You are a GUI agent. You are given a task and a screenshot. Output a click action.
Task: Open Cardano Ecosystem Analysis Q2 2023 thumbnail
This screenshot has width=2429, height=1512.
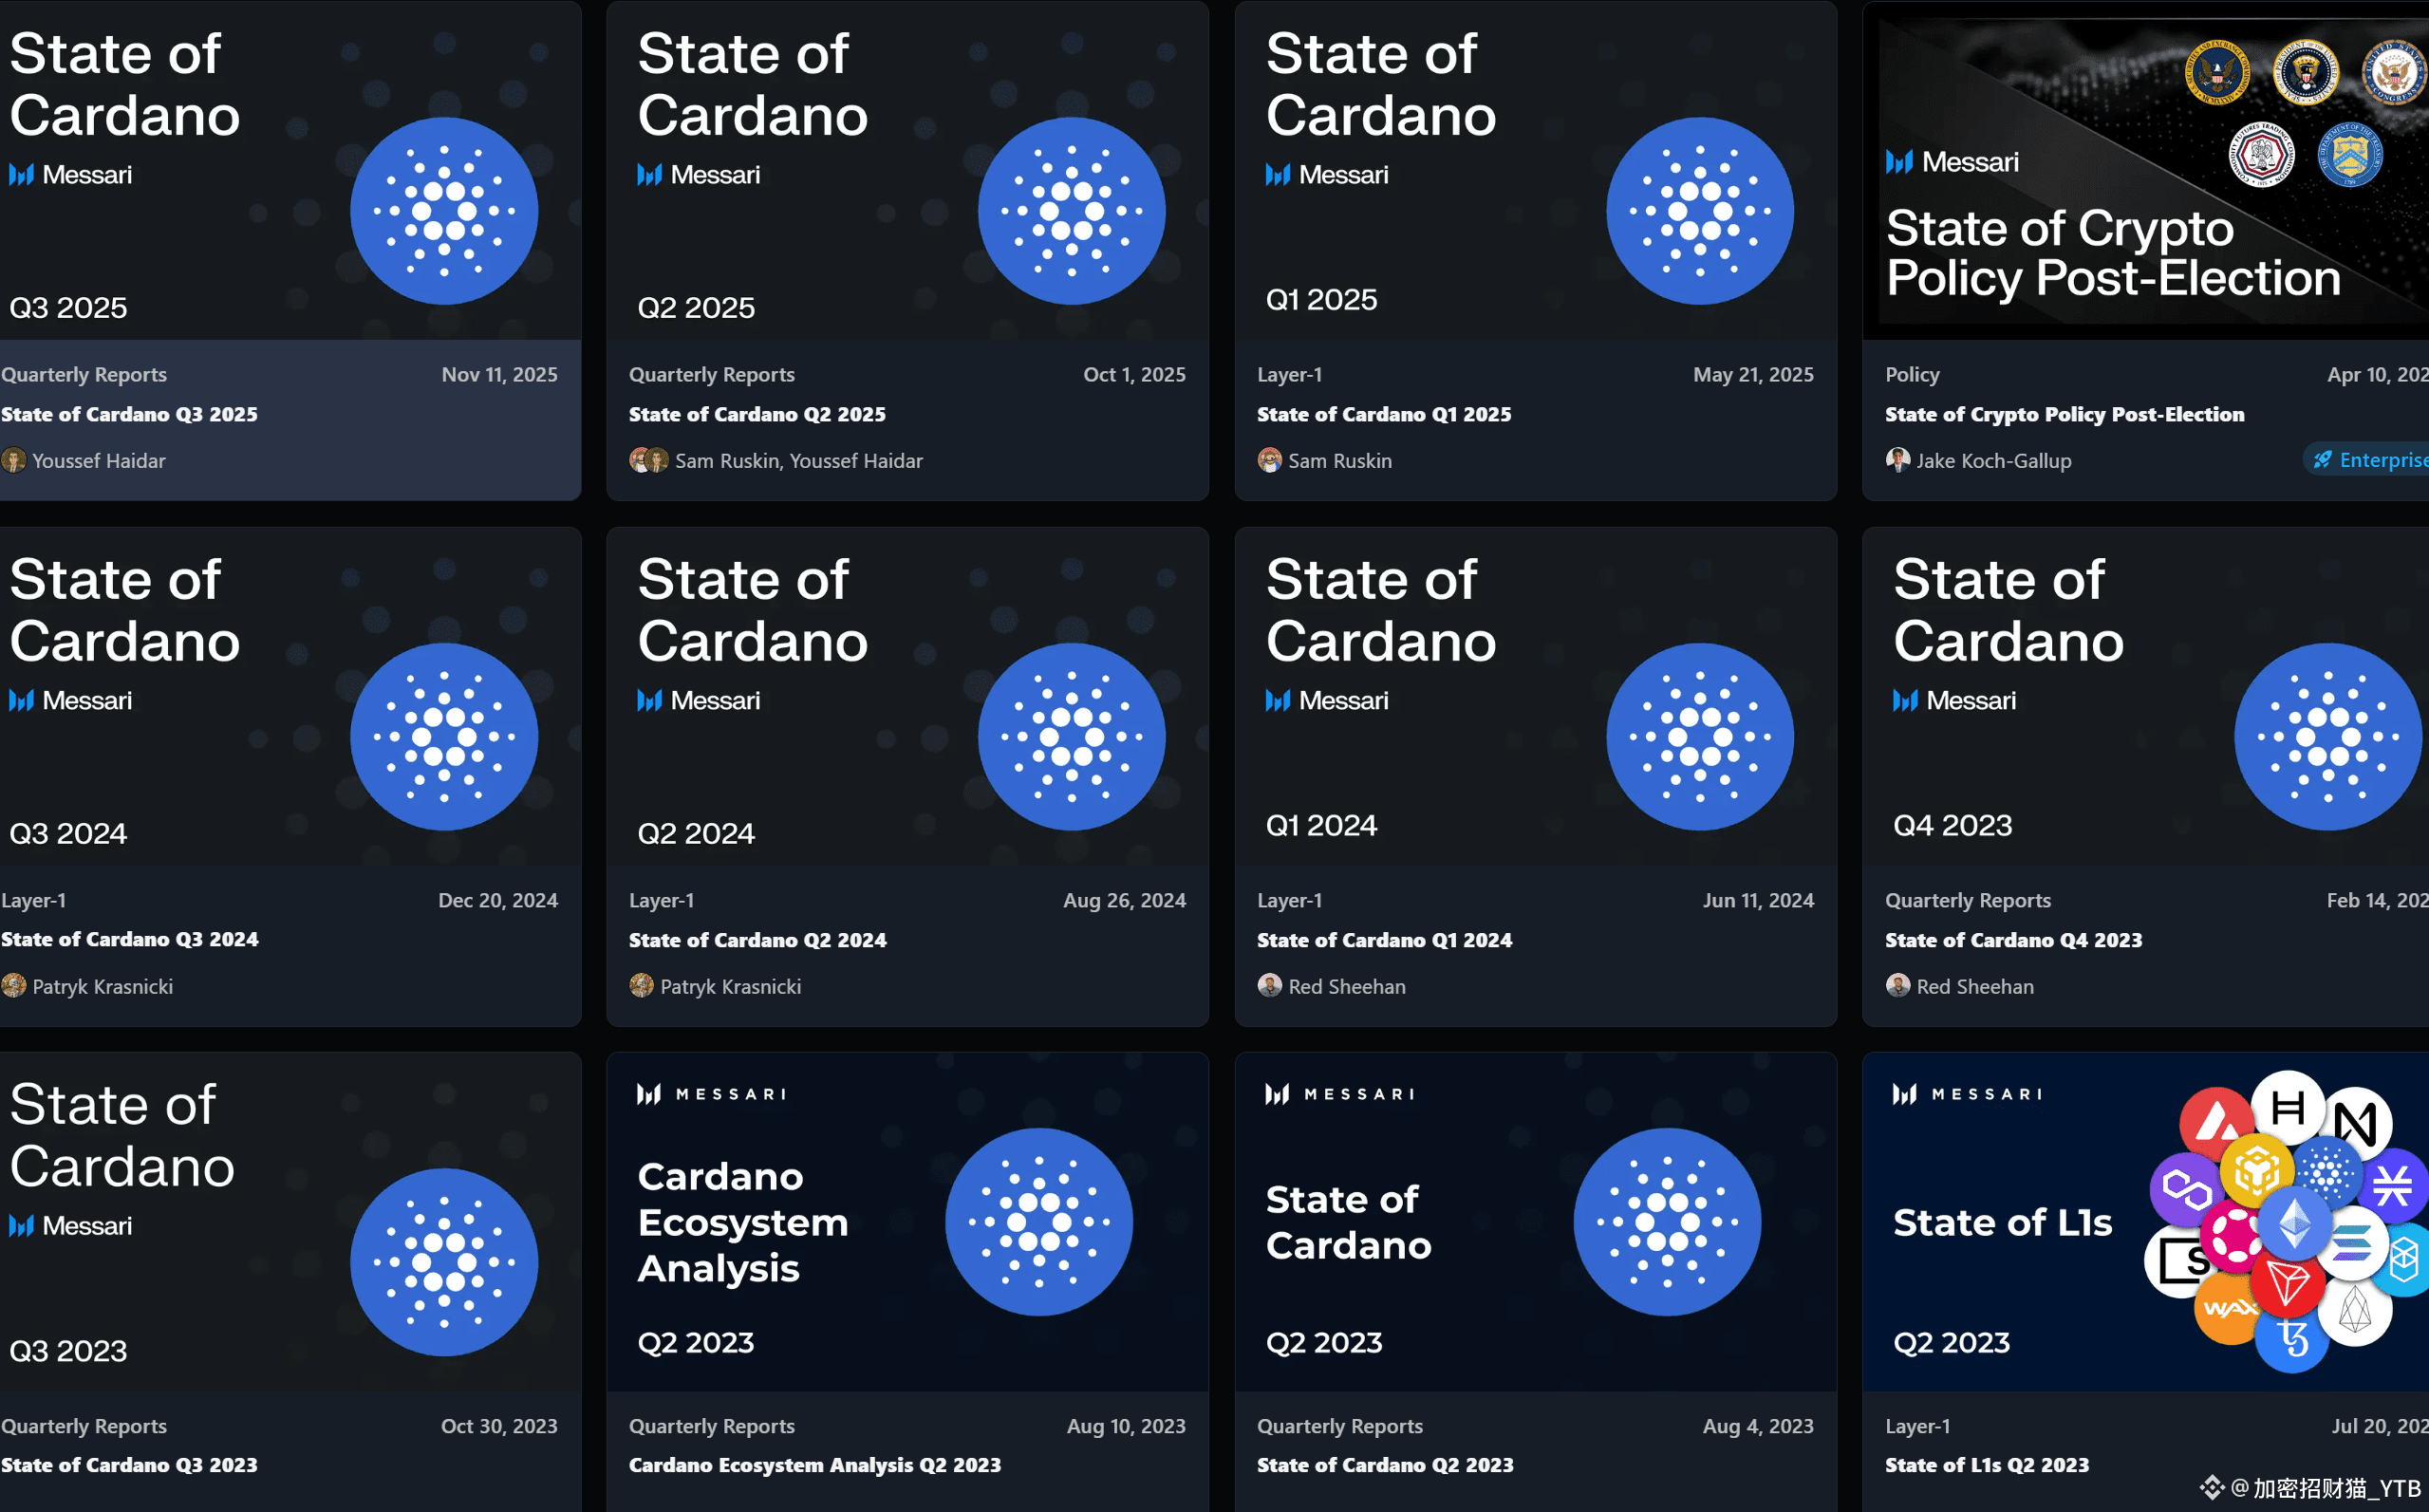907,1221
